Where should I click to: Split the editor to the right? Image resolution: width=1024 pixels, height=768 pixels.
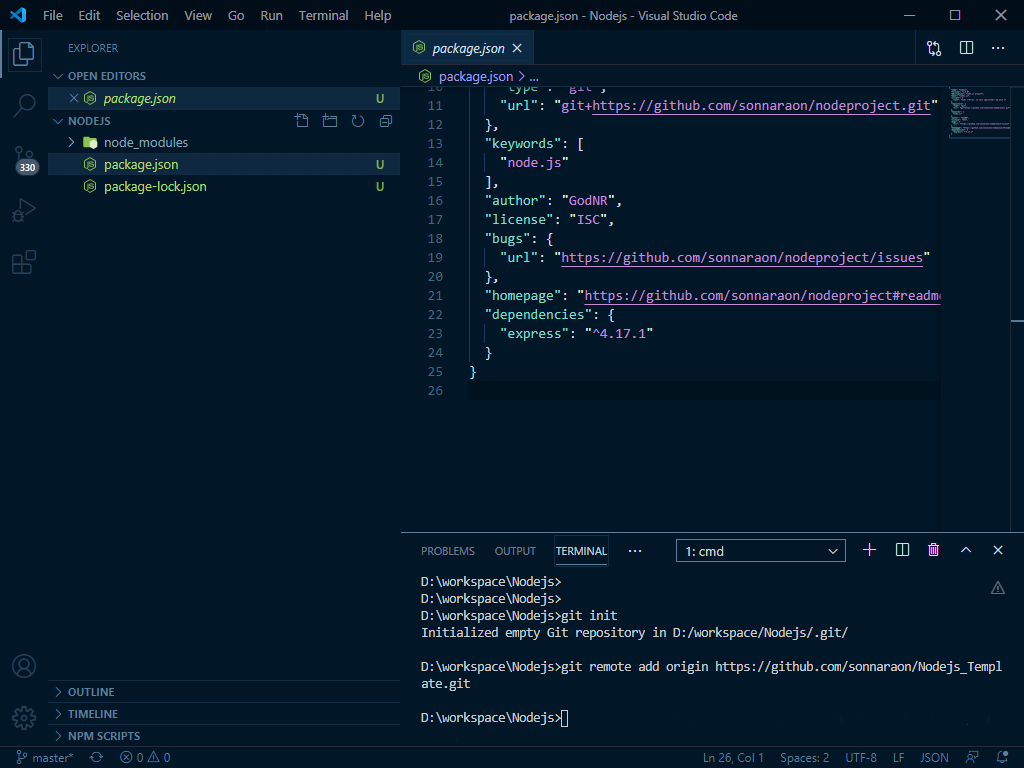click(x=967, y=48)
